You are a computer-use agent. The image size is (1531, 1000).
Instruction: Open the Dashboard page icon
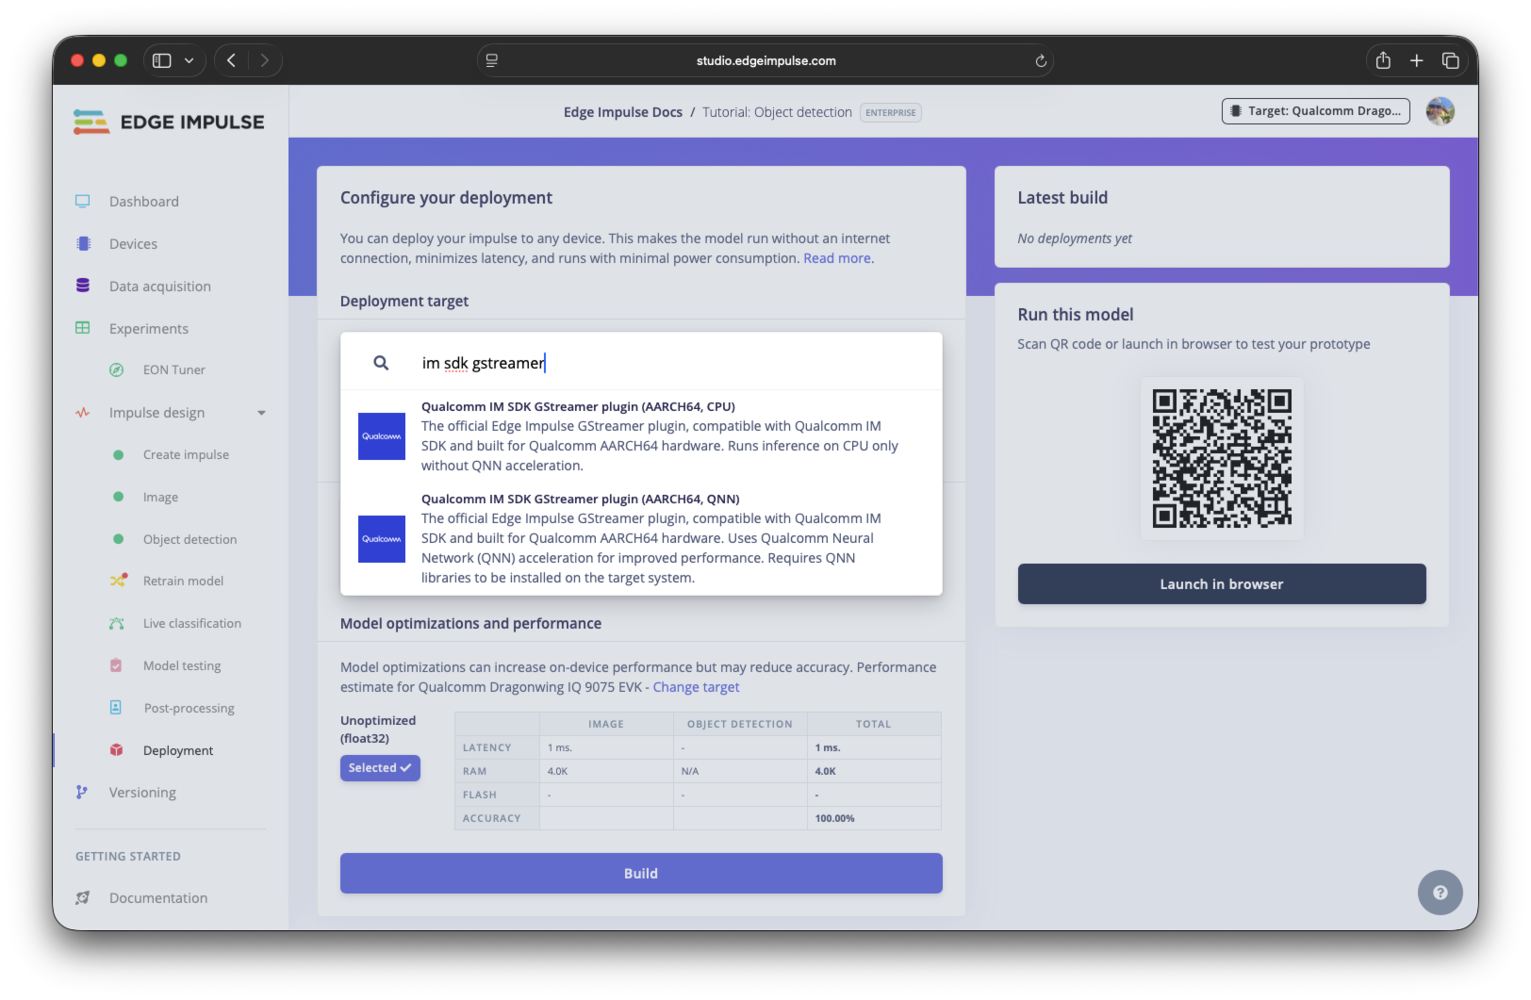click(83, 201)
